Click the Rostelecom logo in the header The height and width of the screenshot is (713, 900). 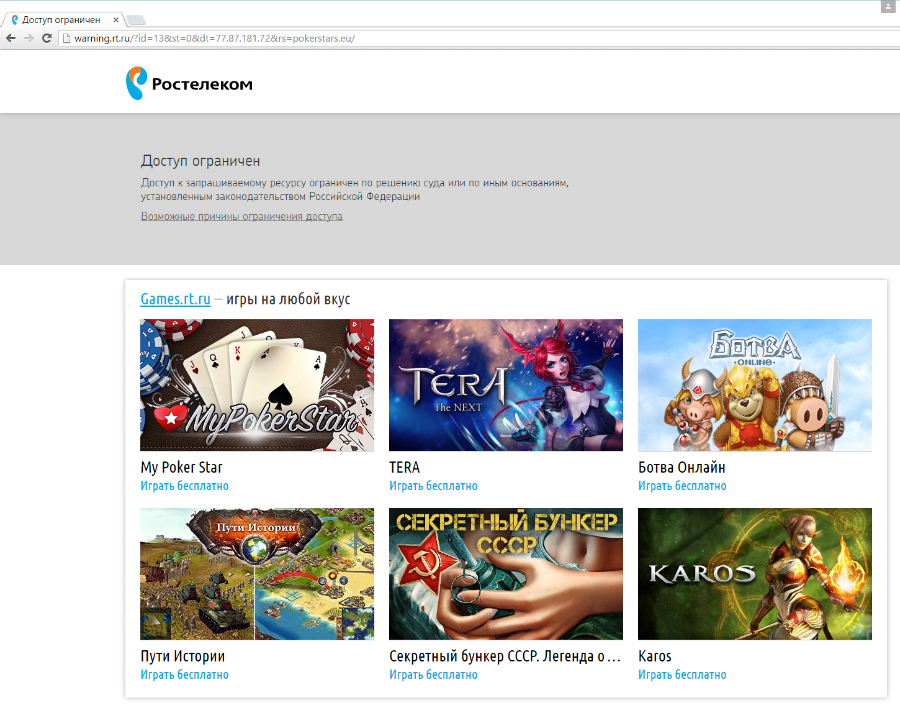(189, 83)
